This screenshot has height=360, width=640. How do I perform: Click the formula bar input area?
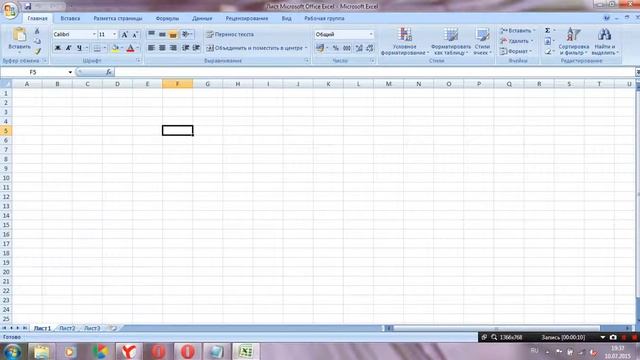tap(374, 72)
